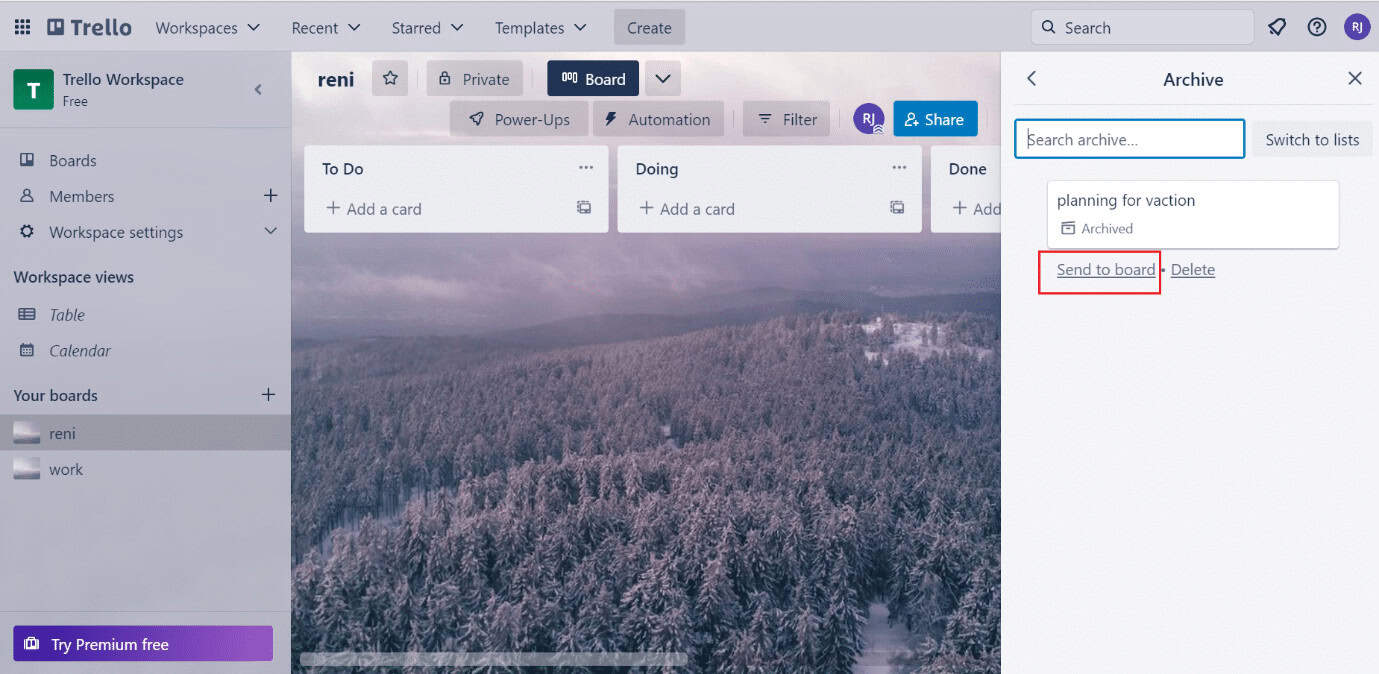Open To Do list actions menu

(586, 168)
